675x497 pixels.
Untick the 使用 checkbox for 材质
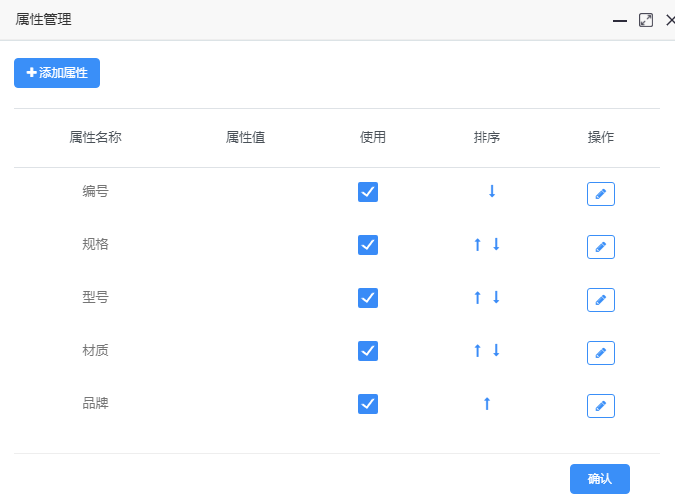[368, 351]
